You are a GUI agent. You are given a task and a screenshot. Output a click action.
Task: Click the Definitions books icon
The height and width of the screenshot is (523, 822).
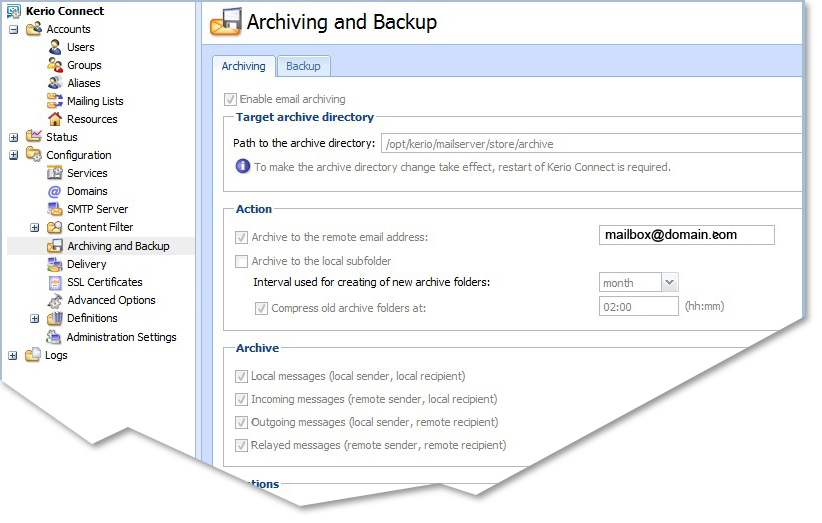click(x=55, y=318)
